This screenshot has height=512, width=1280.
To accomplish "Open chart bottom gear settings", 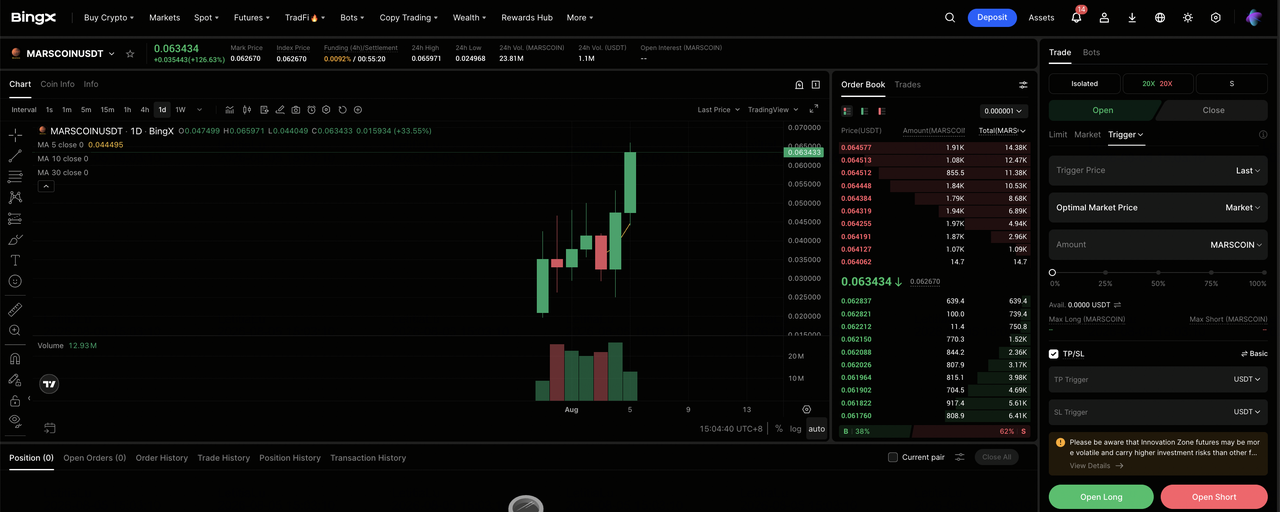I will [x=807, y=409].
